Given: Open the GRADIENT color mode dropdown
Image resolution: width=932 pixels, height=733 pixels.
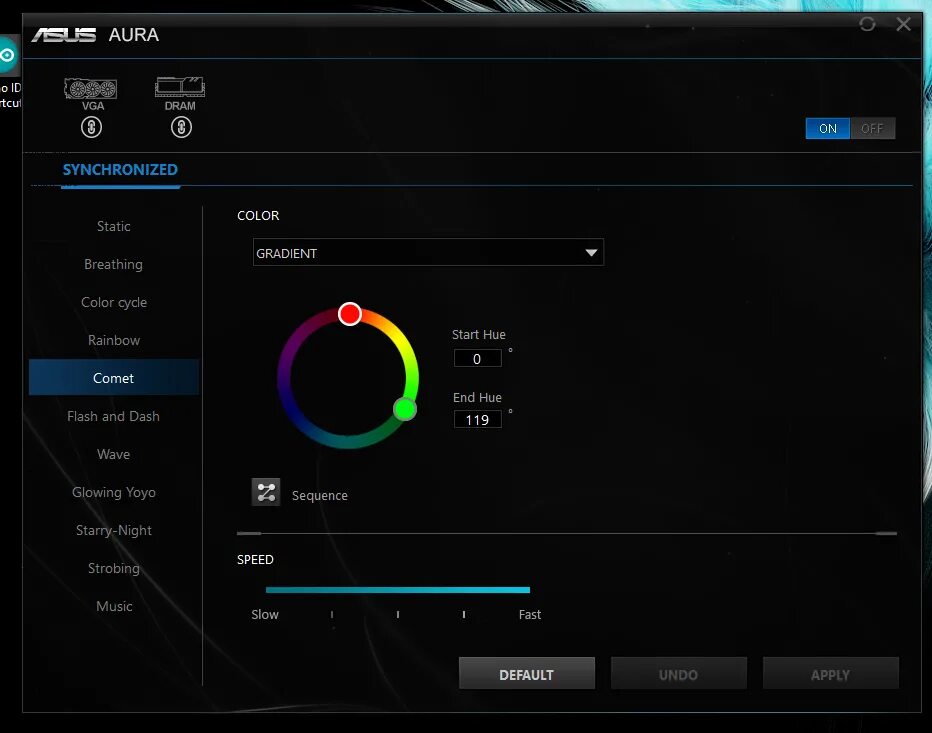Looking at the screenshot, I should pos(428,253).
